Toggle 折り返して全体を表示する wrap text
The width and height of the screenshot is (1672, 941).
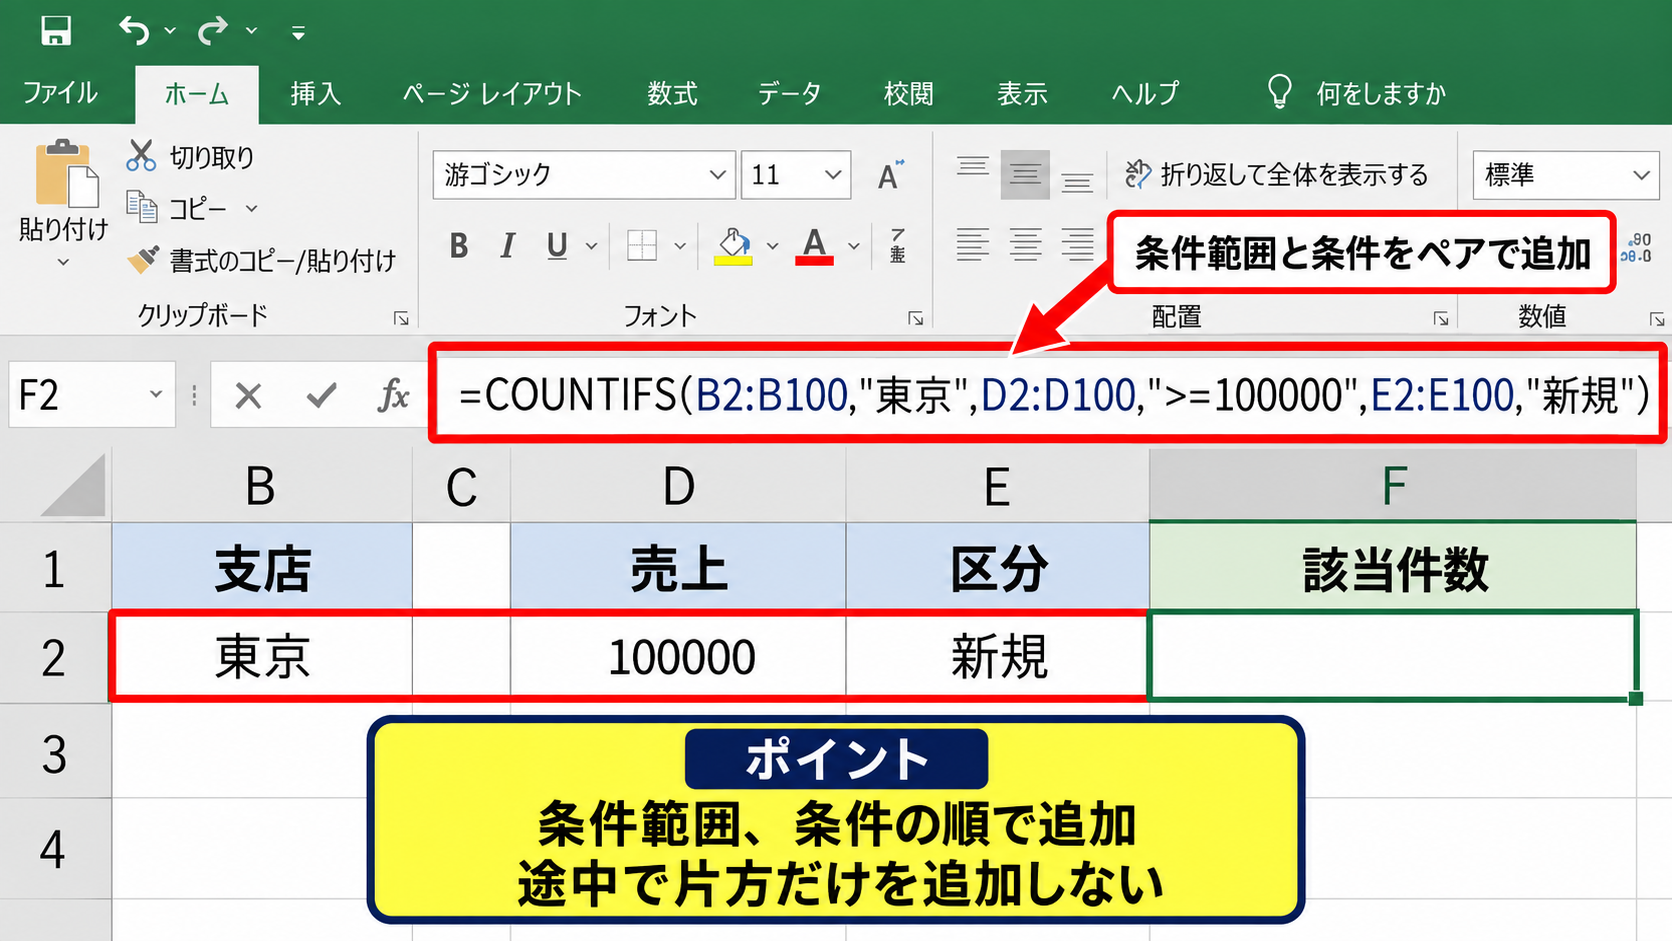1277,175
